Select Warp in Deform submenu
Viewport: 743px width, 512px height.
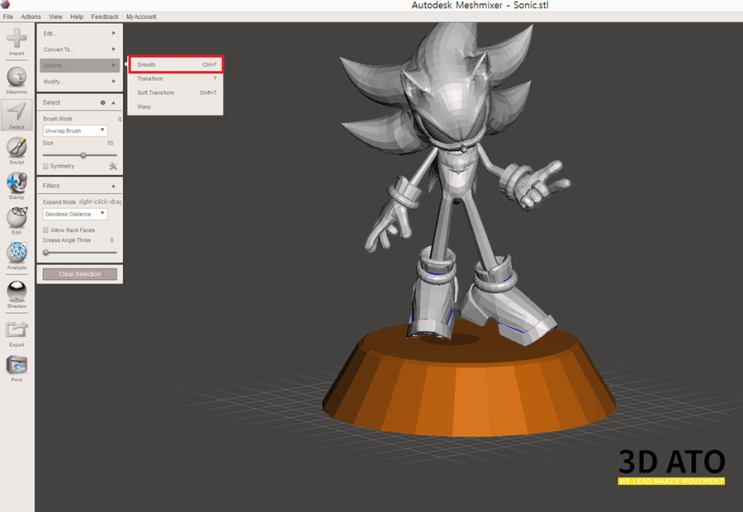pyautogui.click(x=176, y=107)
